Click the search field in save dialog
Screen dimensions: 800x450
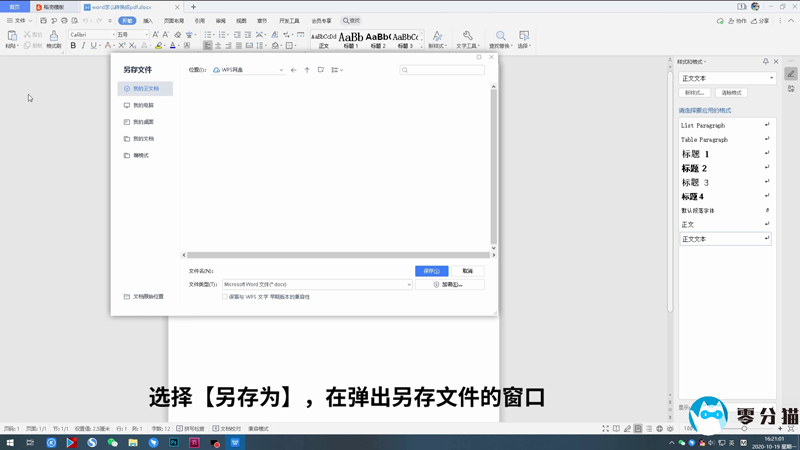[x=442, y=70]
